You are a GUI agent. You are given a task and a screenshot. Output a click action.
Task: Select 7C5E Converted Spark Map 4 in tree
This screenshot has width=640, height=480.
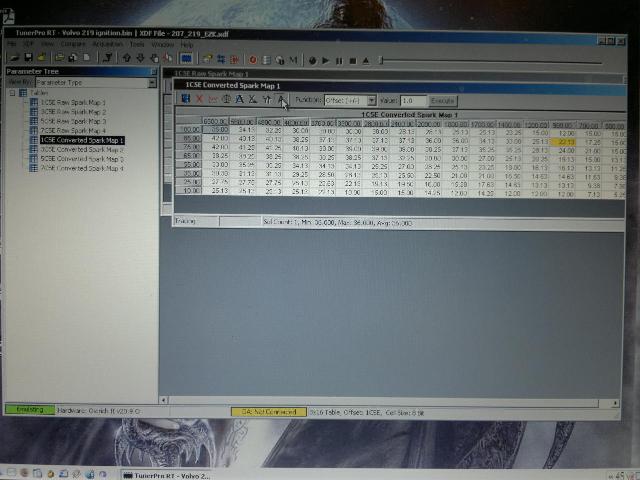pyautogui.click(x=81, y=168)
